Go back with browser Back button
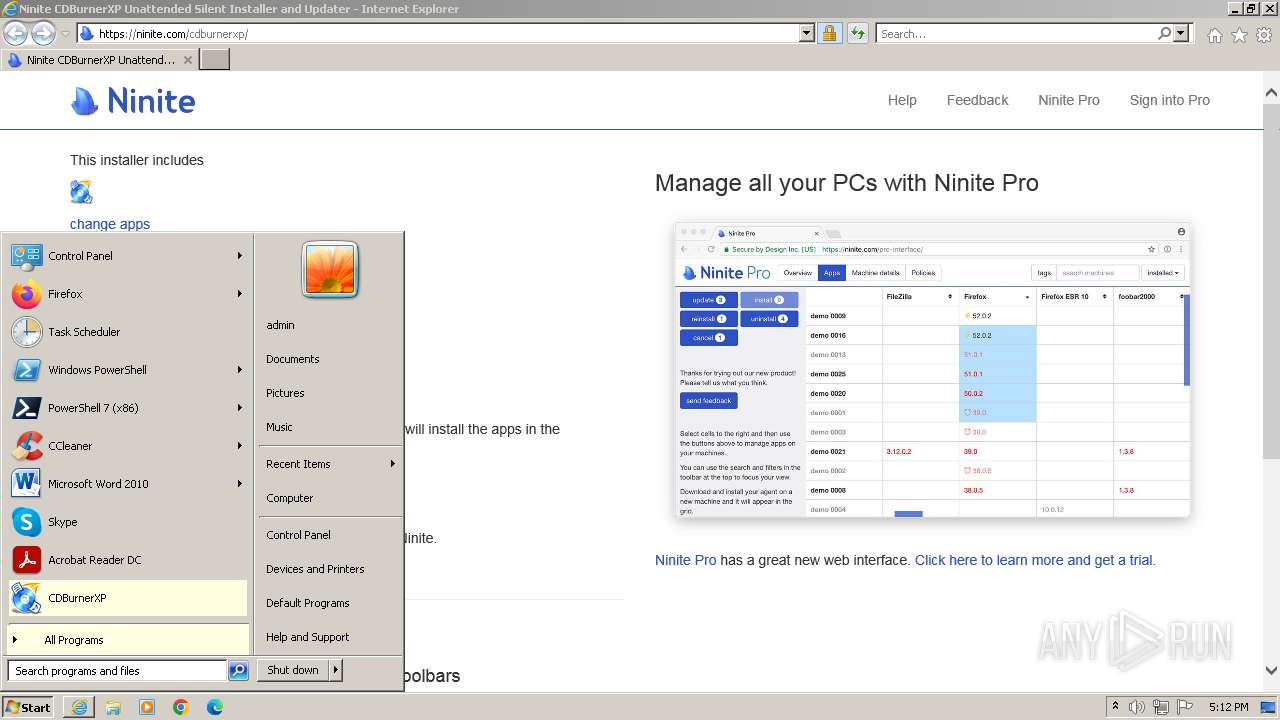1280x720 pixels. [x=15, y=34]
